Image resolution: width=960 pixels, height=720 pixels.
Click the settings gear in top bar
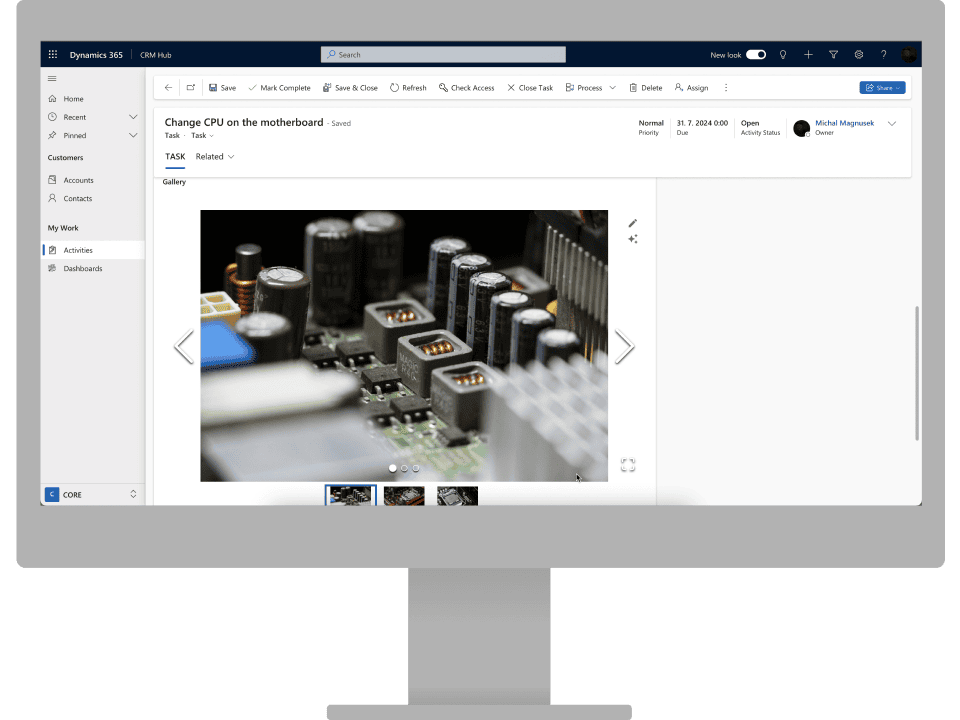858,55
